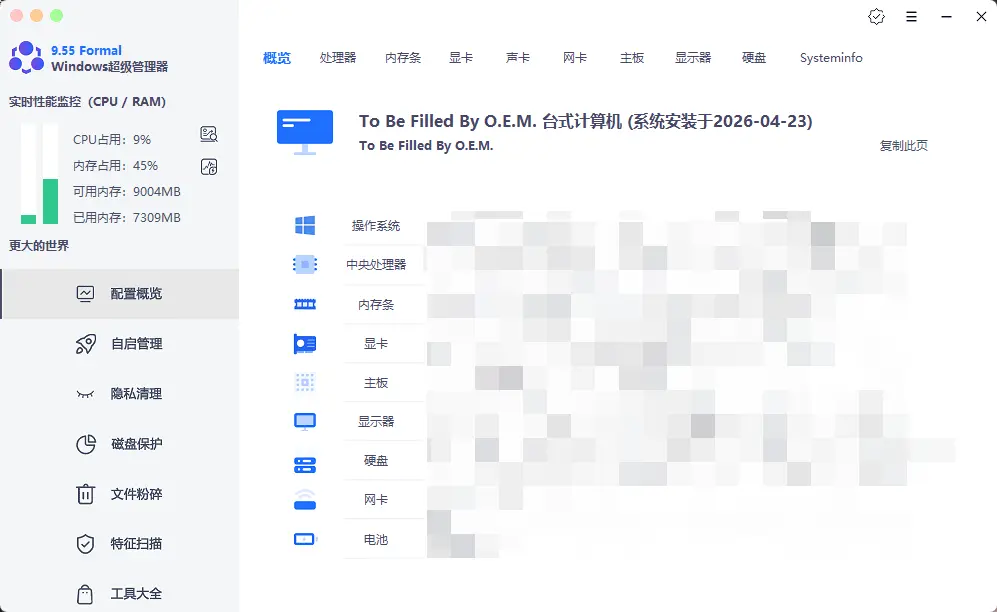Click the motherboard icon for 主板
The image size is (997, 612).
[305, 383]
